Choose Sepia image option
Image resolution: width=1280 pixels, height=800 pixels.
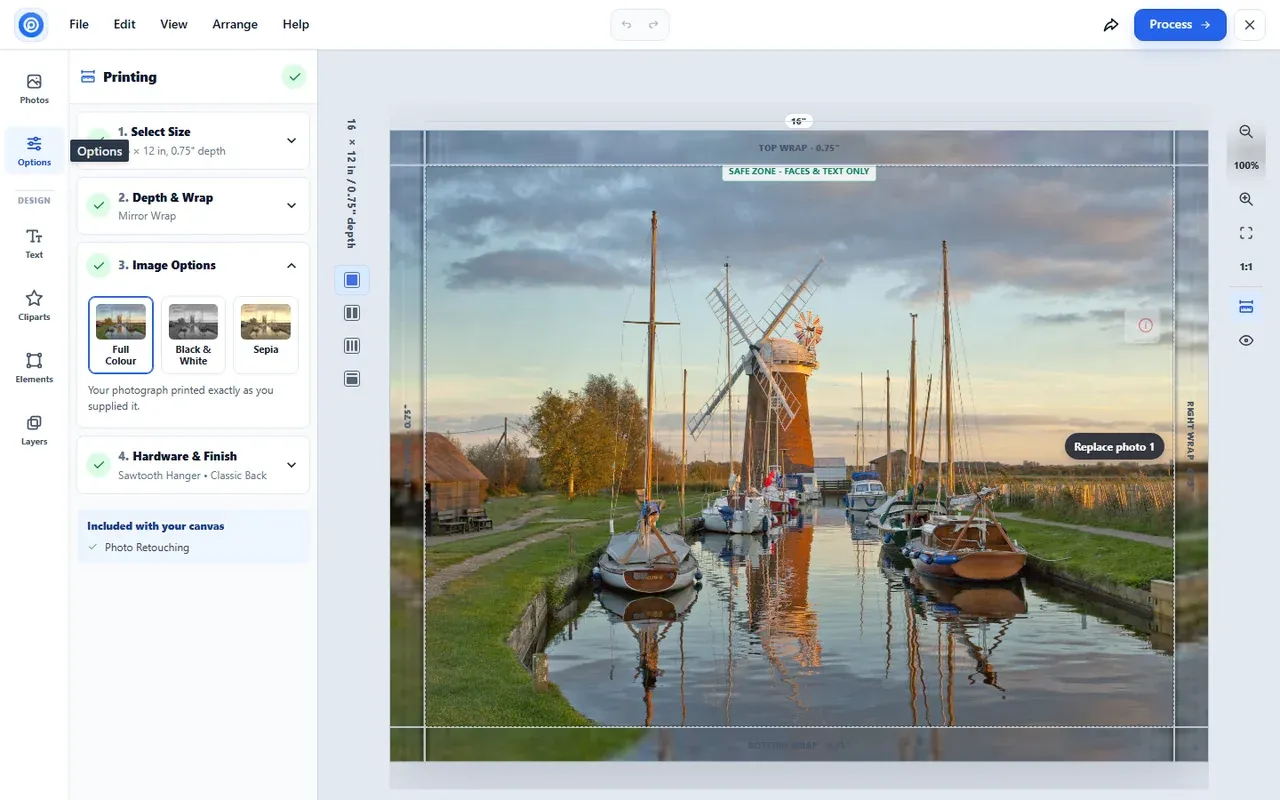point(266,335)
